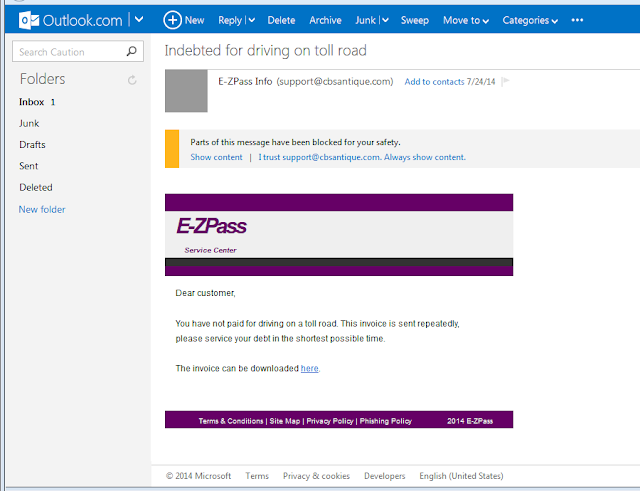Screen dimensions: 640x491
Task: Click the Outlook.com logo icon
Action: (29, 20)
